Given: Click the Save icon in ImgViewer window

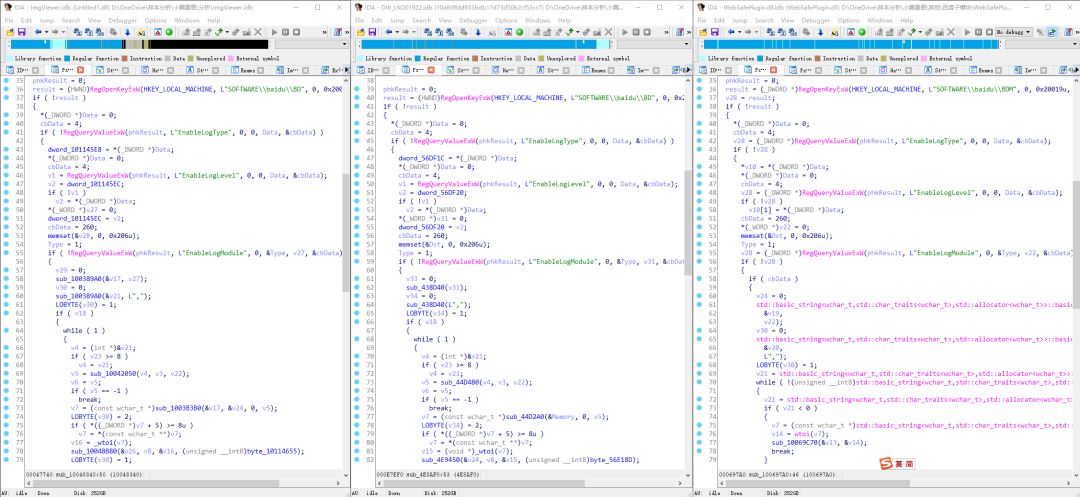Looking at the screenshot, I should [x=22, y=32].
